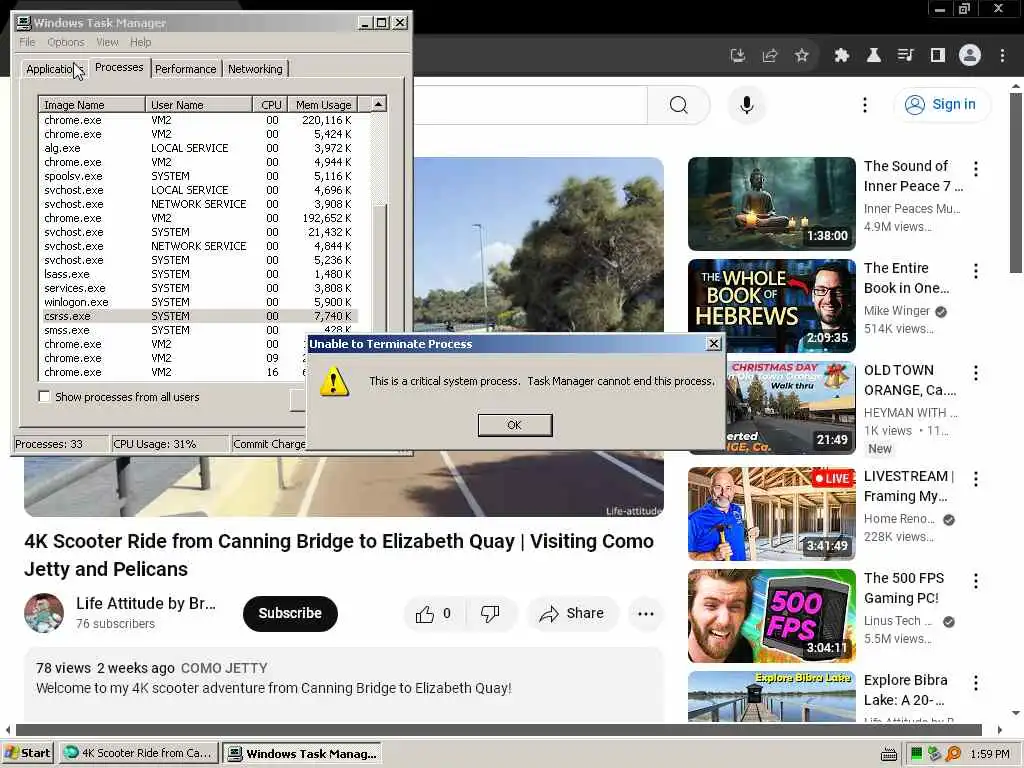This screenshot has height=768, width=1024.
Task: Open Task Manager Help menu
Action: point(140,42)
